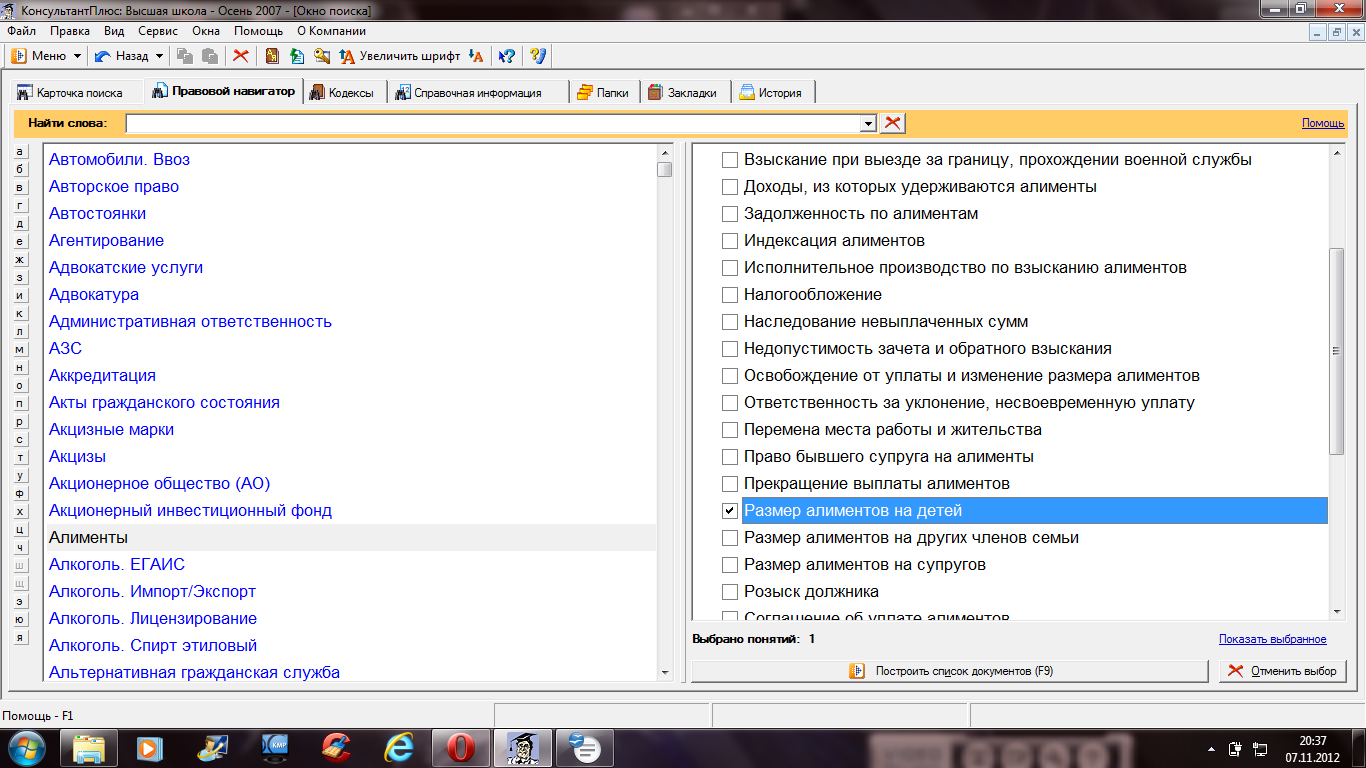The height and width of the screenshot is (768, 1366).
Task: Check Индексация алиментов
Action: 730,241
